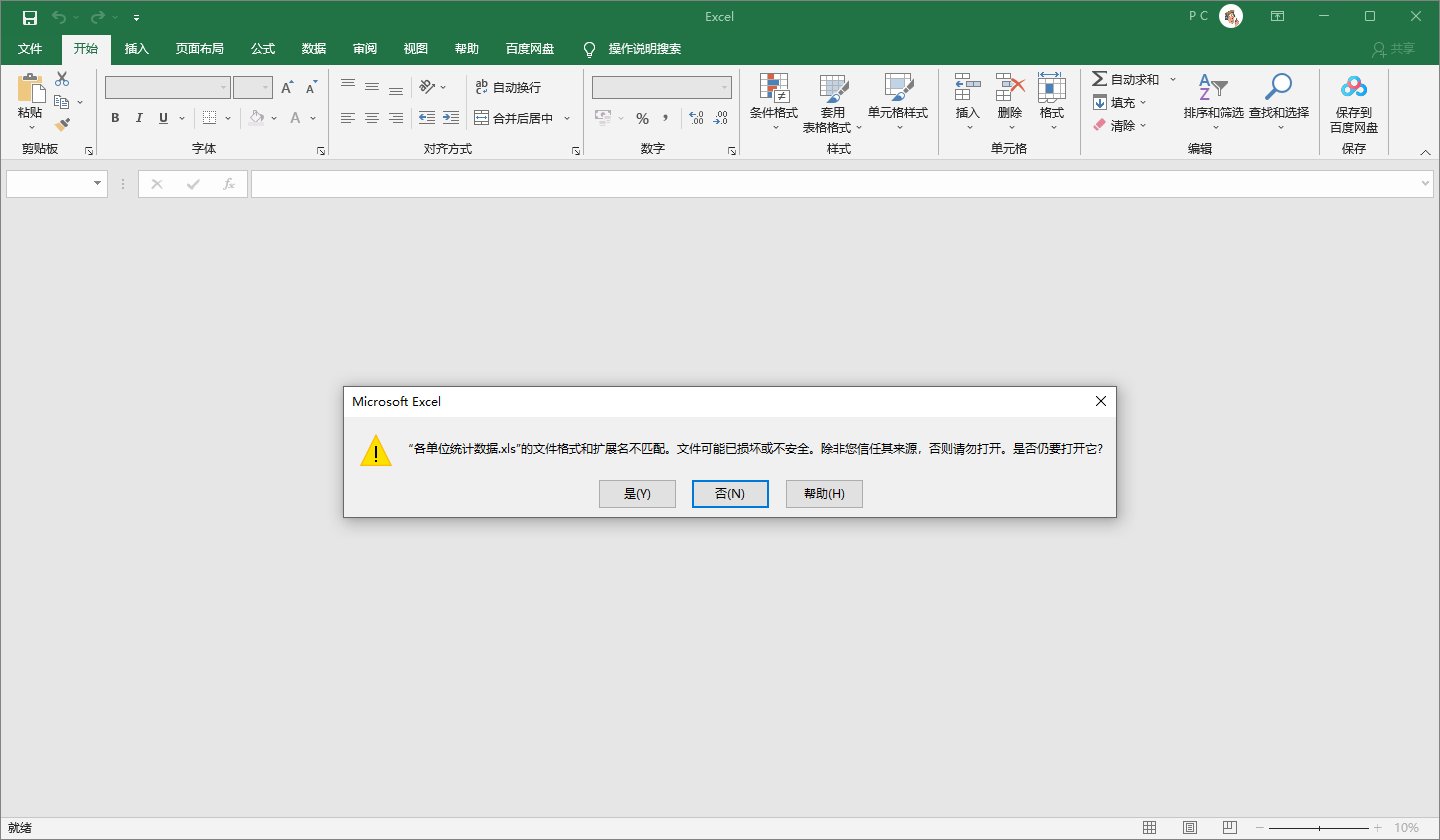Click the 操作说明搜索 search box

(645, 49)
